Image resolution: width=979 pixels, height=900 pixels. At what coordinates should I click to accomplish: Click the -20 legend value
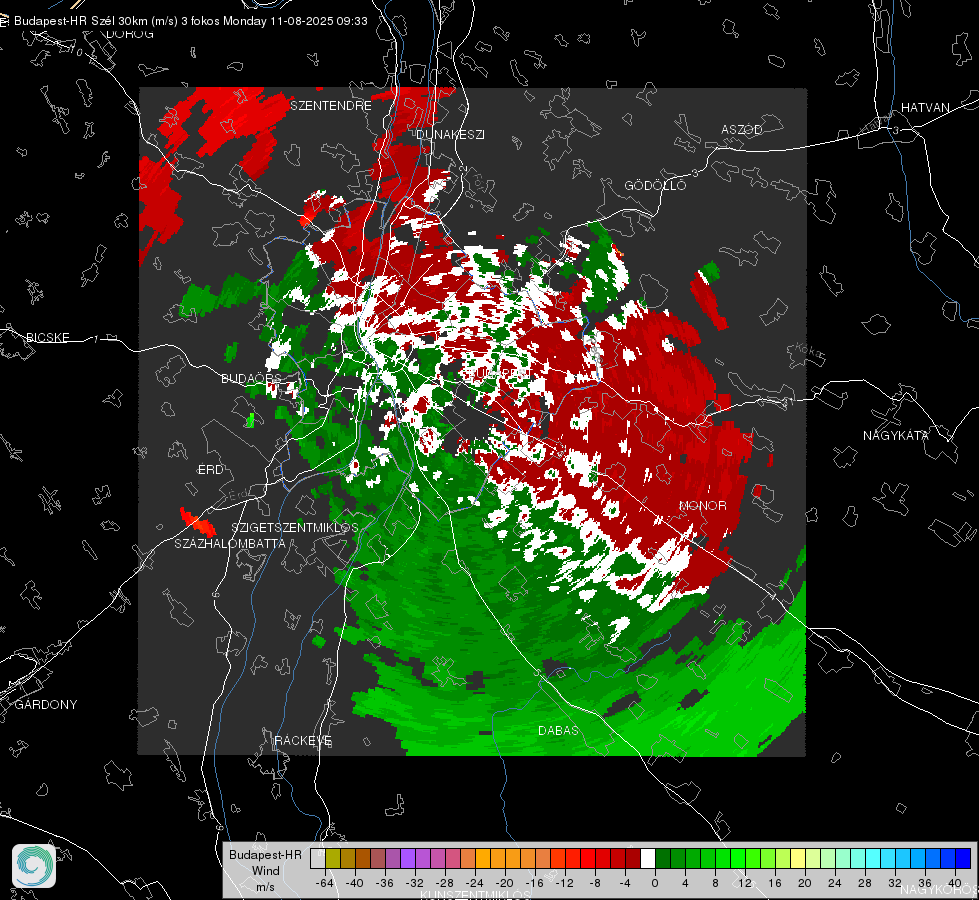[x=504, y=883]
